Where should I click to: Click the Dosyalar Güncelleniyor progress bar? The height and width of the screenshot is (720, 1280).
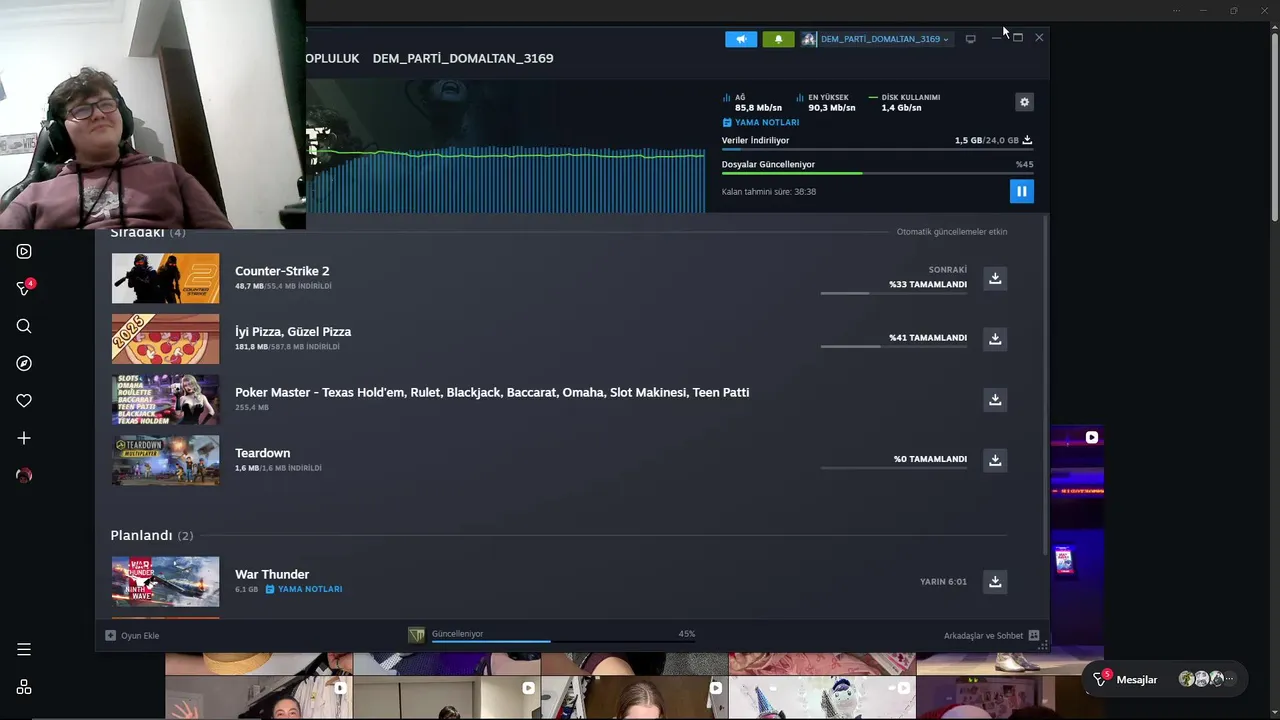(877, 173)
